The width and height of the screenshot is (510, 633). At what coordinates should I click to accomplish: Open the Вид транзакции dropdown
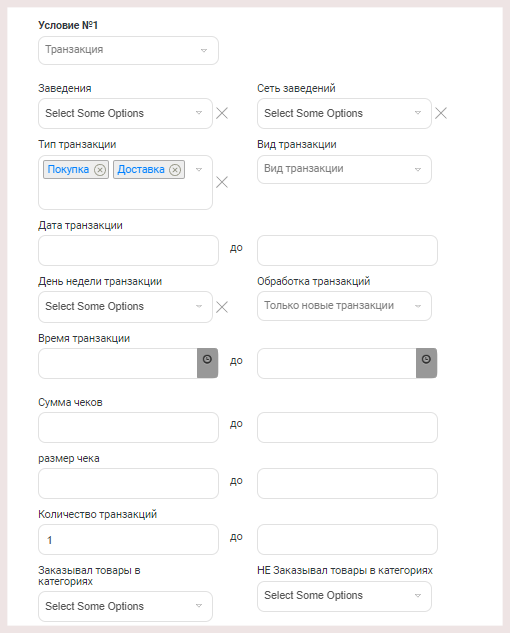click(x=344, y=169)
